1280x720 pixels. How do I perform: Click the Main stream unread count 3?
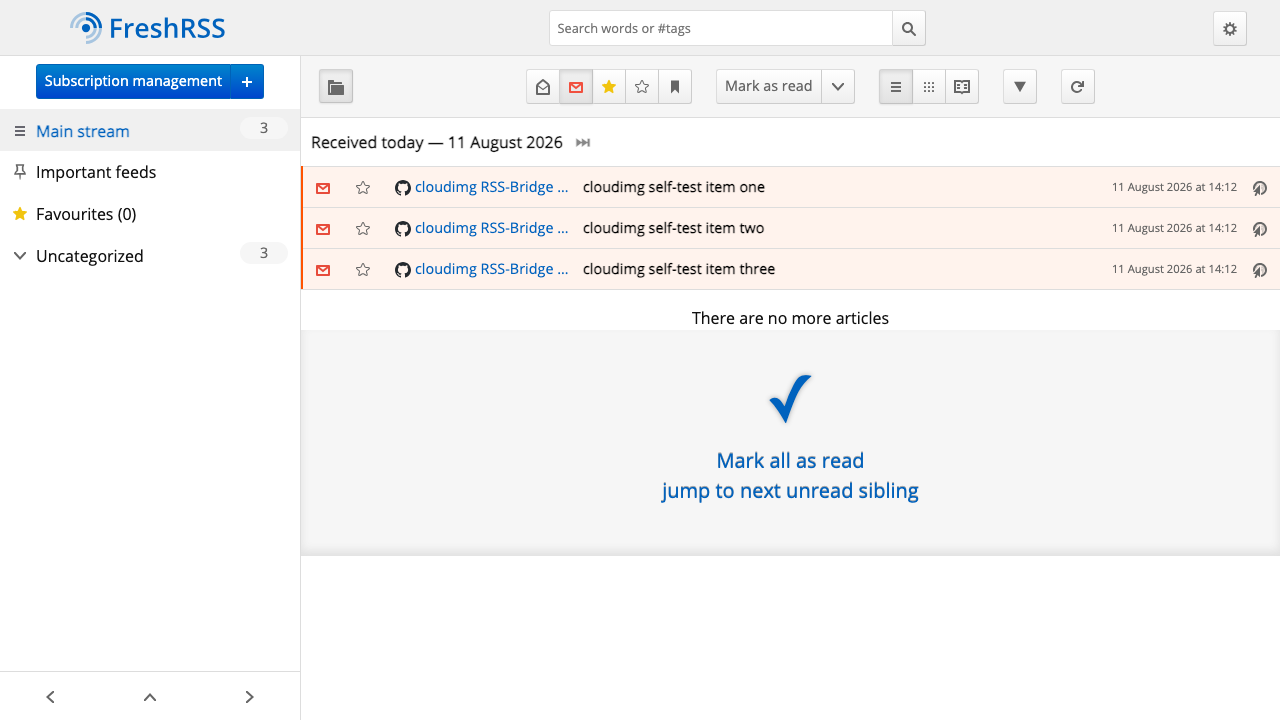tap(264, 128)
